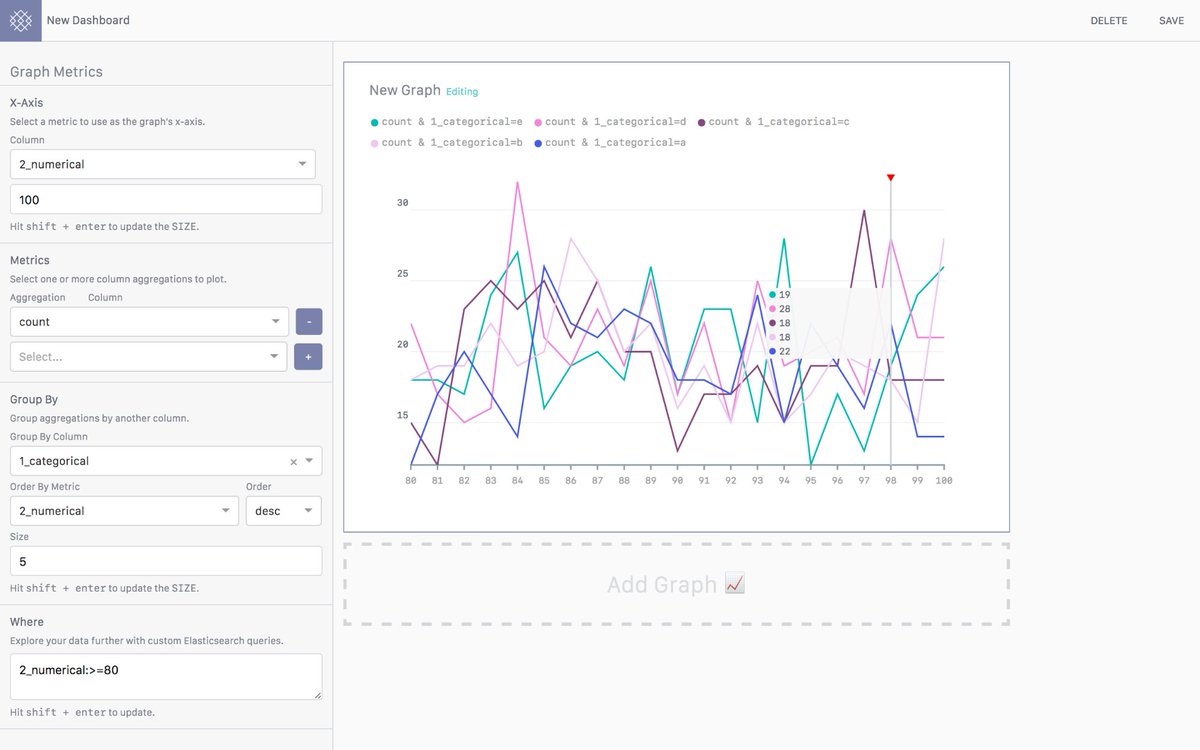Click y-axis label 30

pyautogui.click(x=403, y=203)
